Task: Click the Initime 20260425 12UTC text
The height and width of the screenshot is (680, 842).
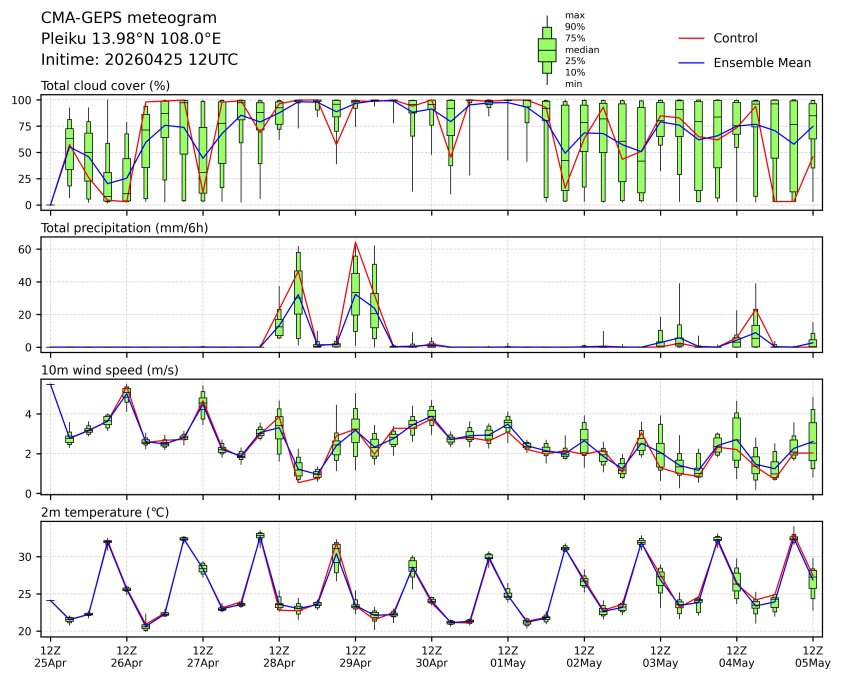Action: [139, 60]
